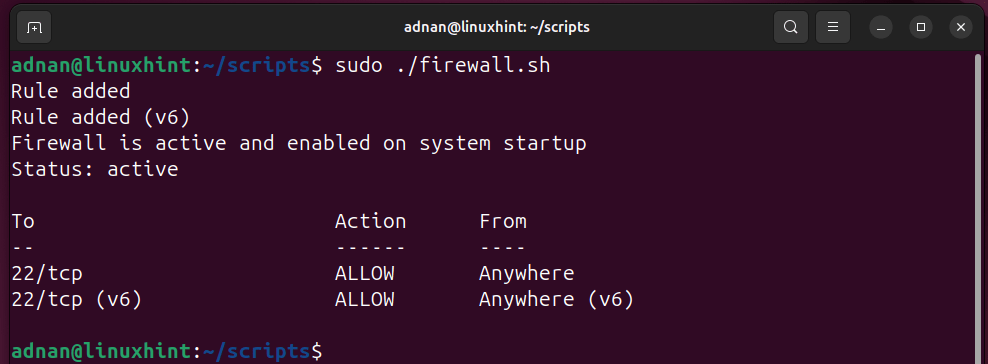Image resolution: width=988 pixels, height=364 pixels.
Task: Open the hamburger main menu
Action: (x=833, y=27)
